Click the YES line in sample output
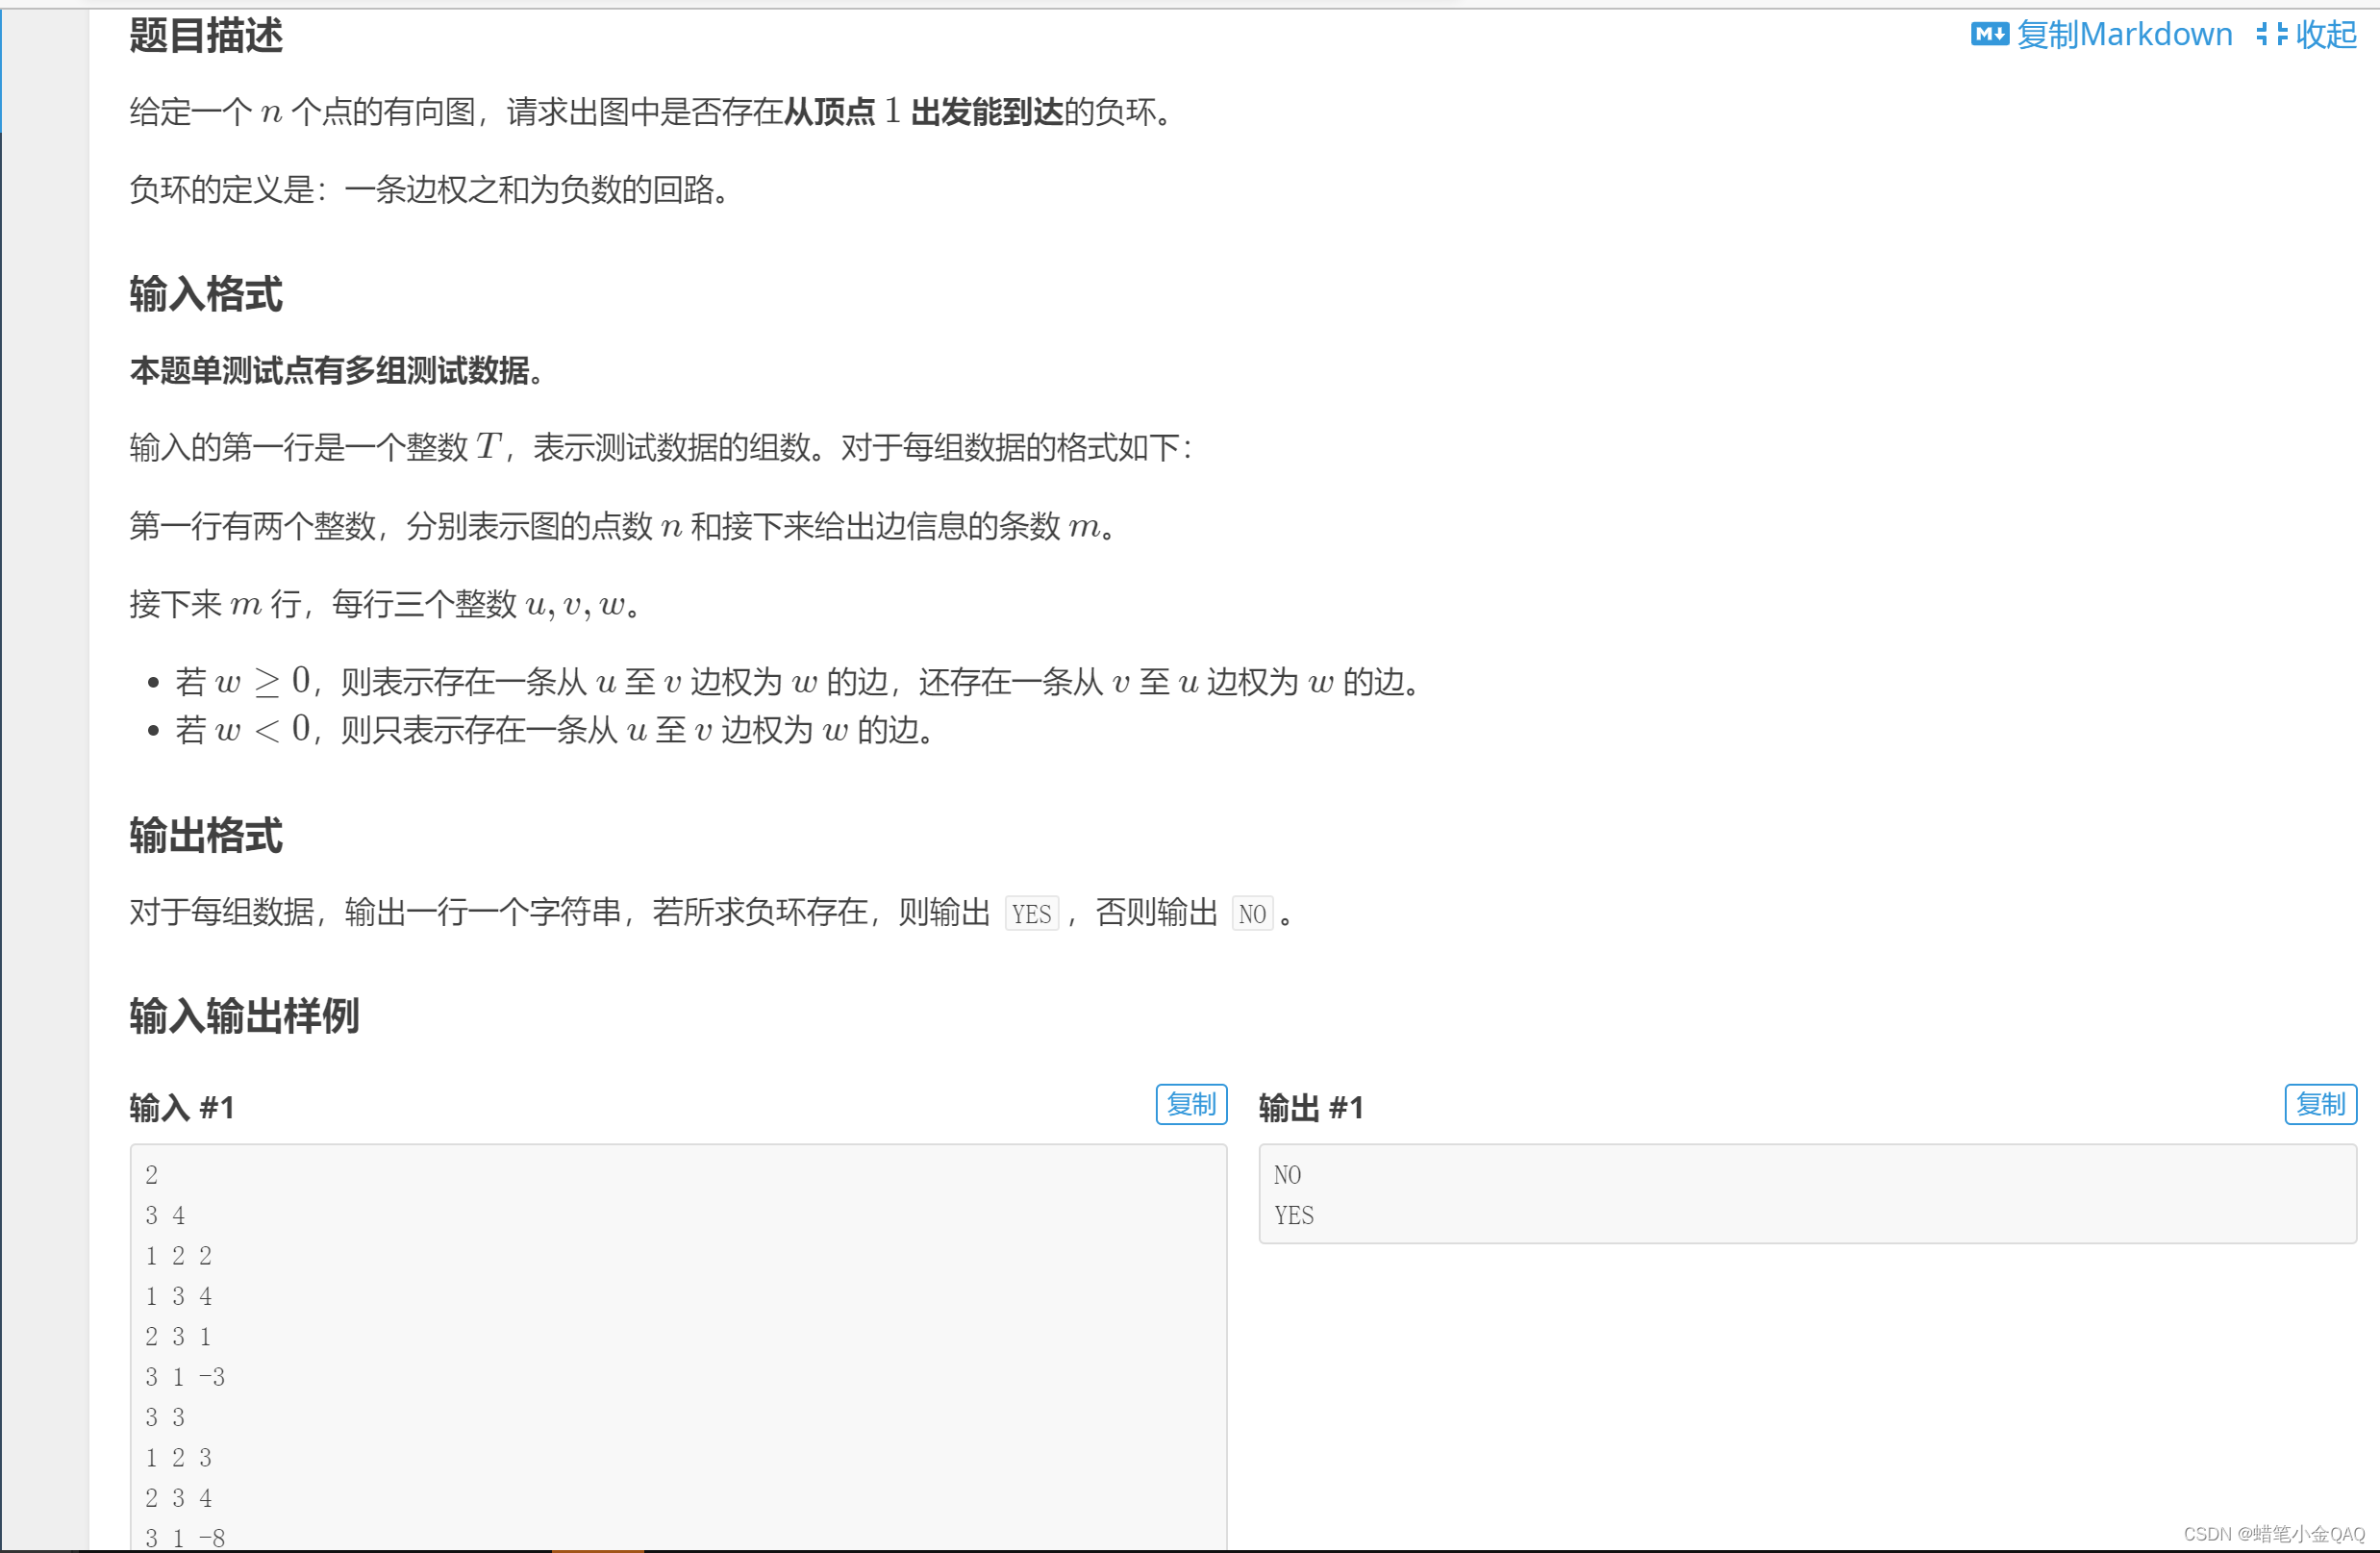Viewport: 2380px width, 1553px height. tap(1293, 1216)
